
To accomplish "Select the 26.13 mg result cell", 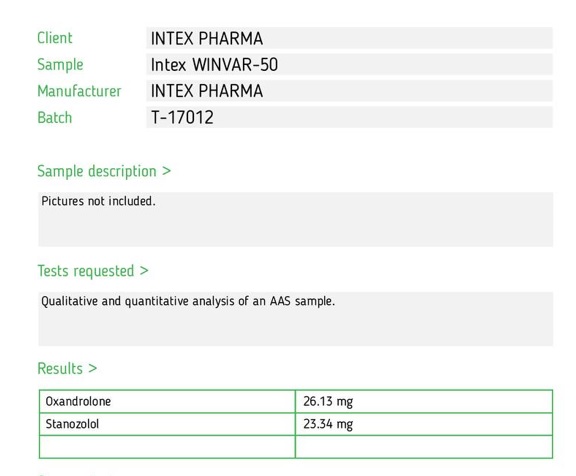I will (x=424, y=401).
